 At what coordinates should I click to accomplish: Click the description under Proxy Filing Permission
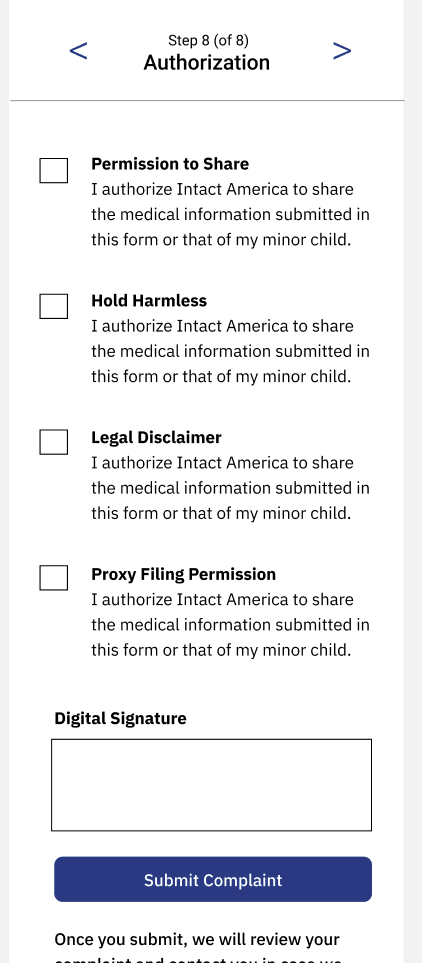230,625
